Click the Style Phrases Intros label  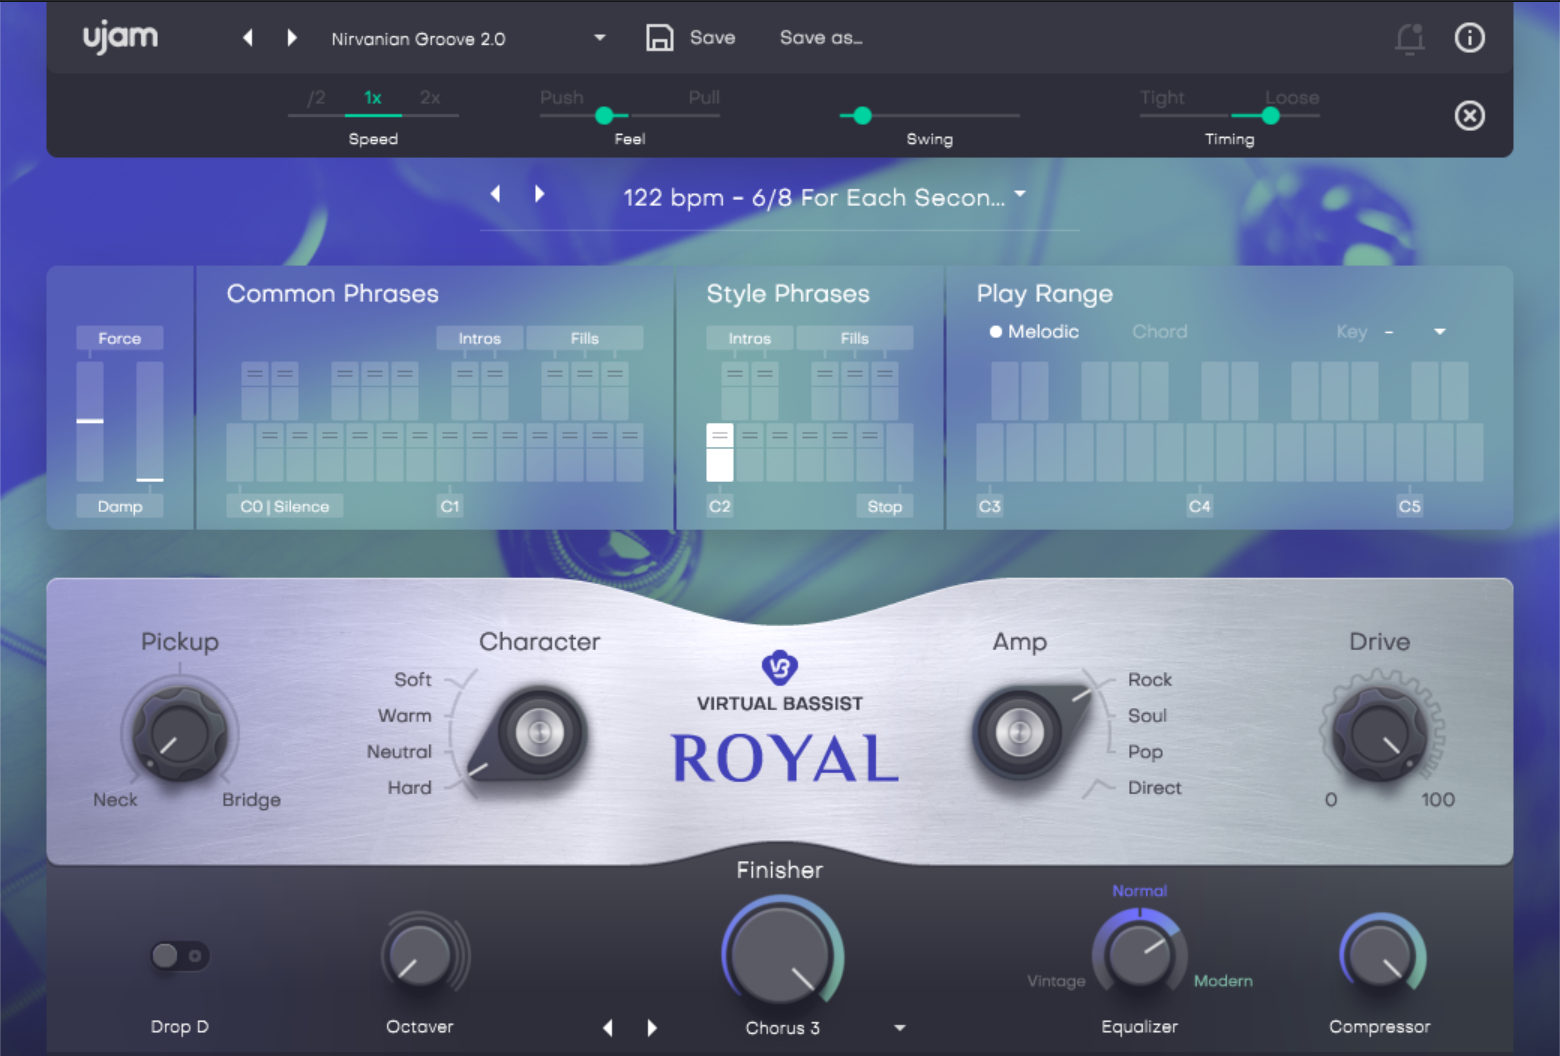750,339
